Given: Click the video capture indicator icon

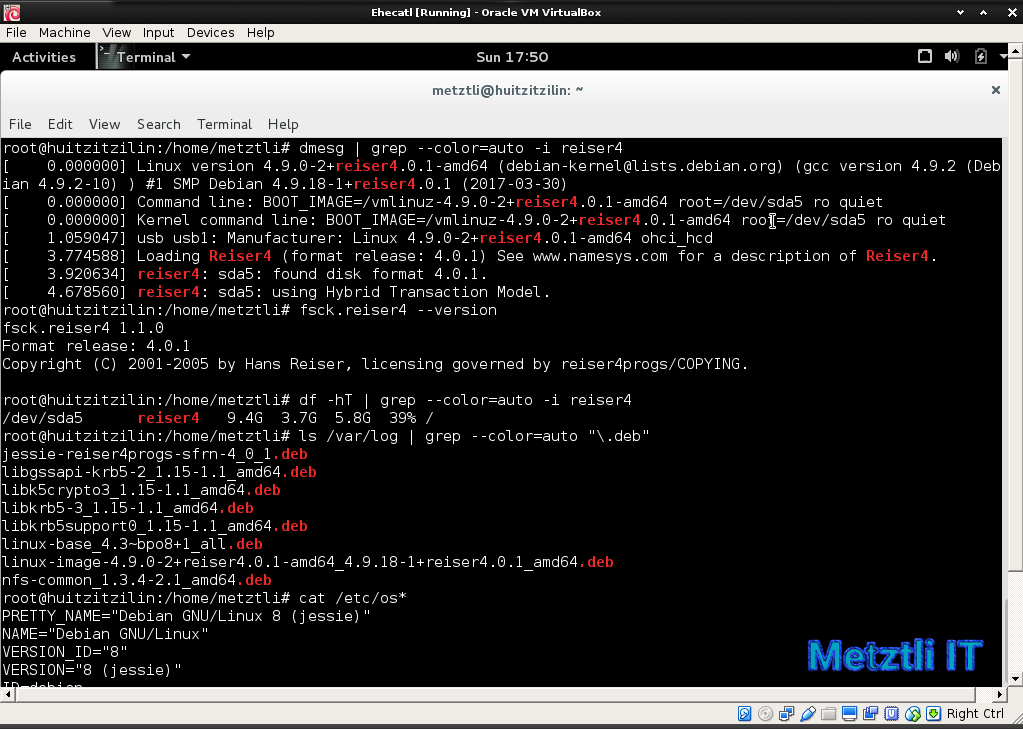Looking at the screenshot, I should point(870,713).
